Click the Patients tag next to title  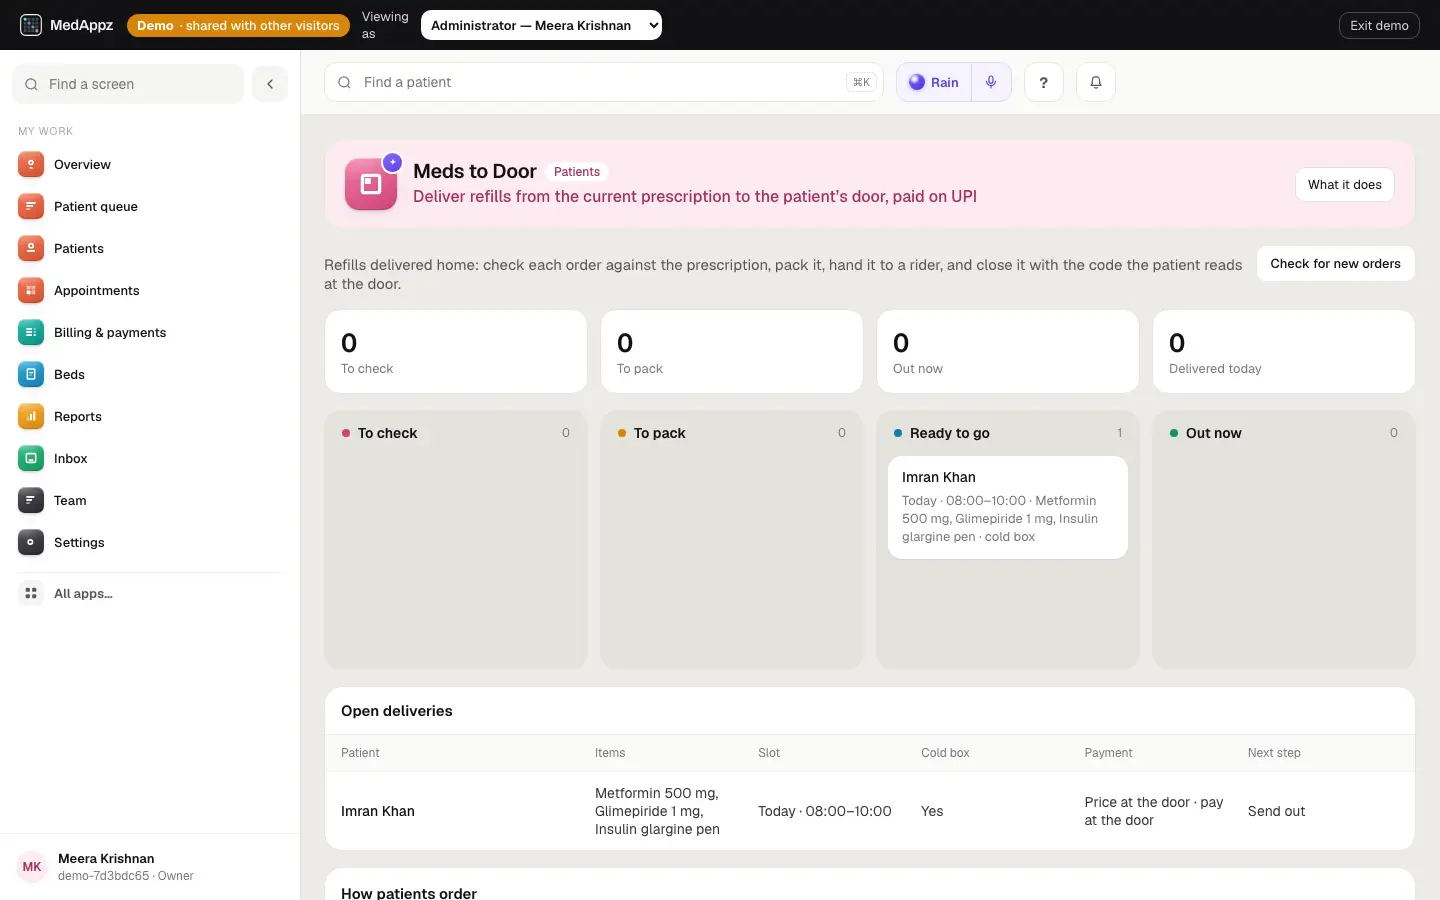(577, 172)
